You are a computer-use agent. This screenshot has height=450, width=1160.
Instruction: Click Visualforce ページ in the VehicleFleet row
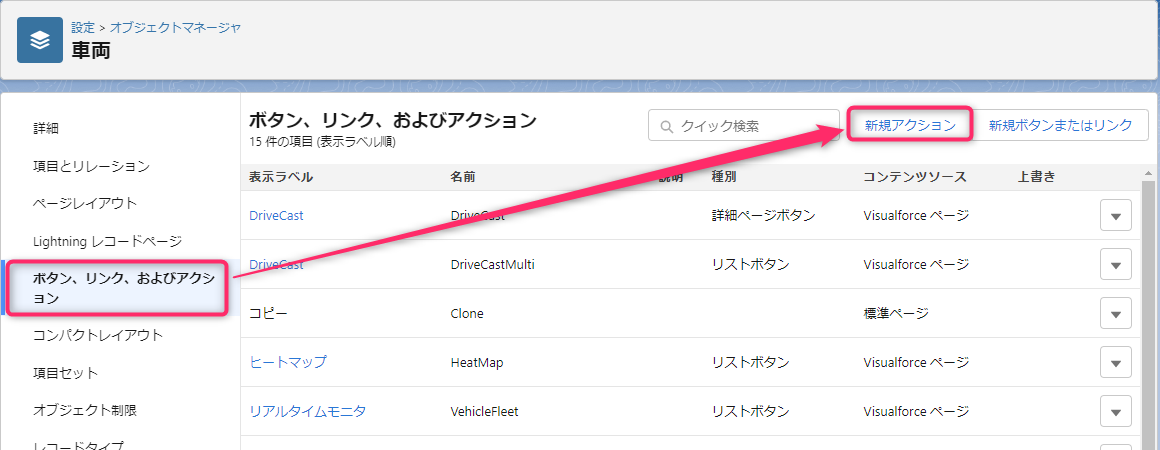916,411
